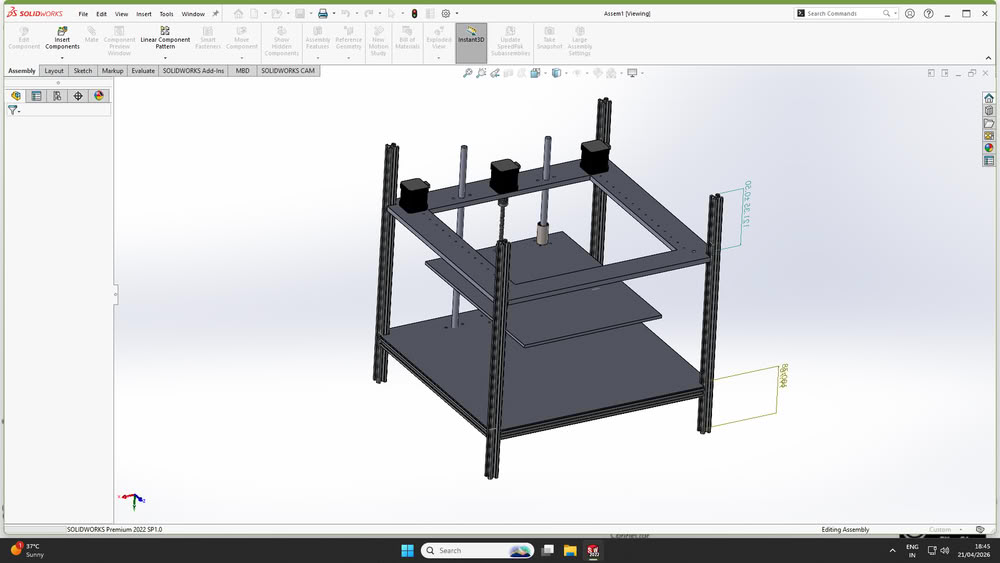Open the PropertyManager tab icon

point(36,96)
